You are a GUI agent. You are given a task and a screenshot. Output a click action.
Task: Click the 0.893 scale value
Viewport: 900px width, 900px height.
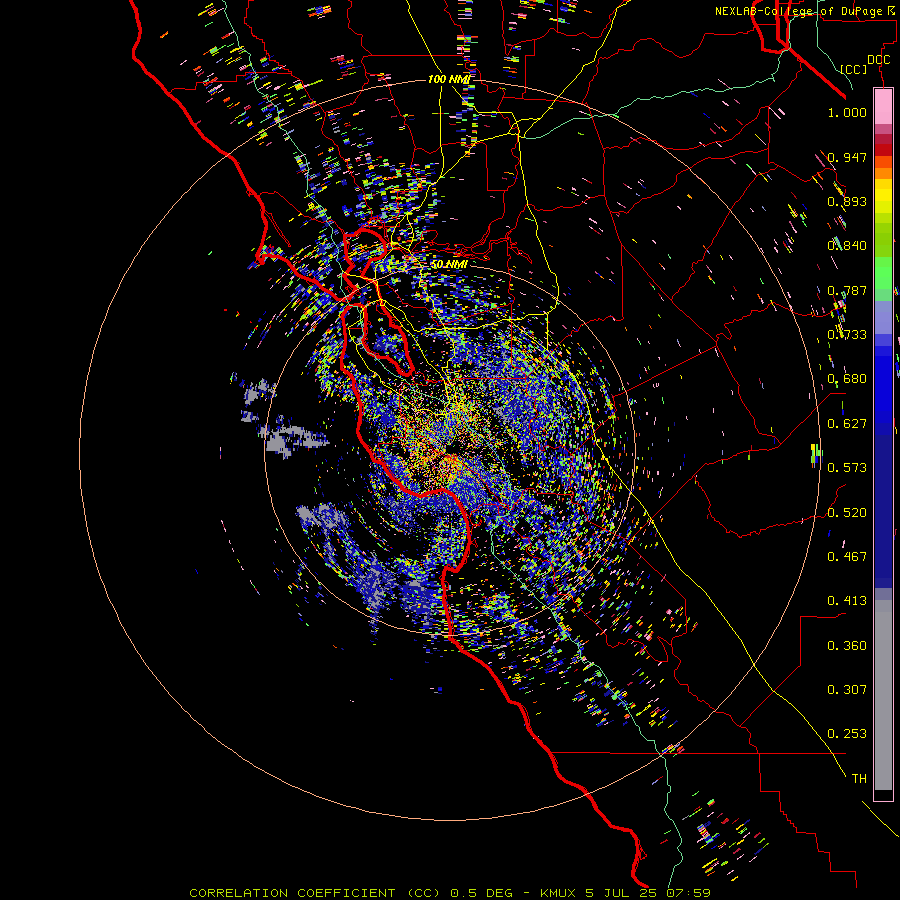[847, 201]
